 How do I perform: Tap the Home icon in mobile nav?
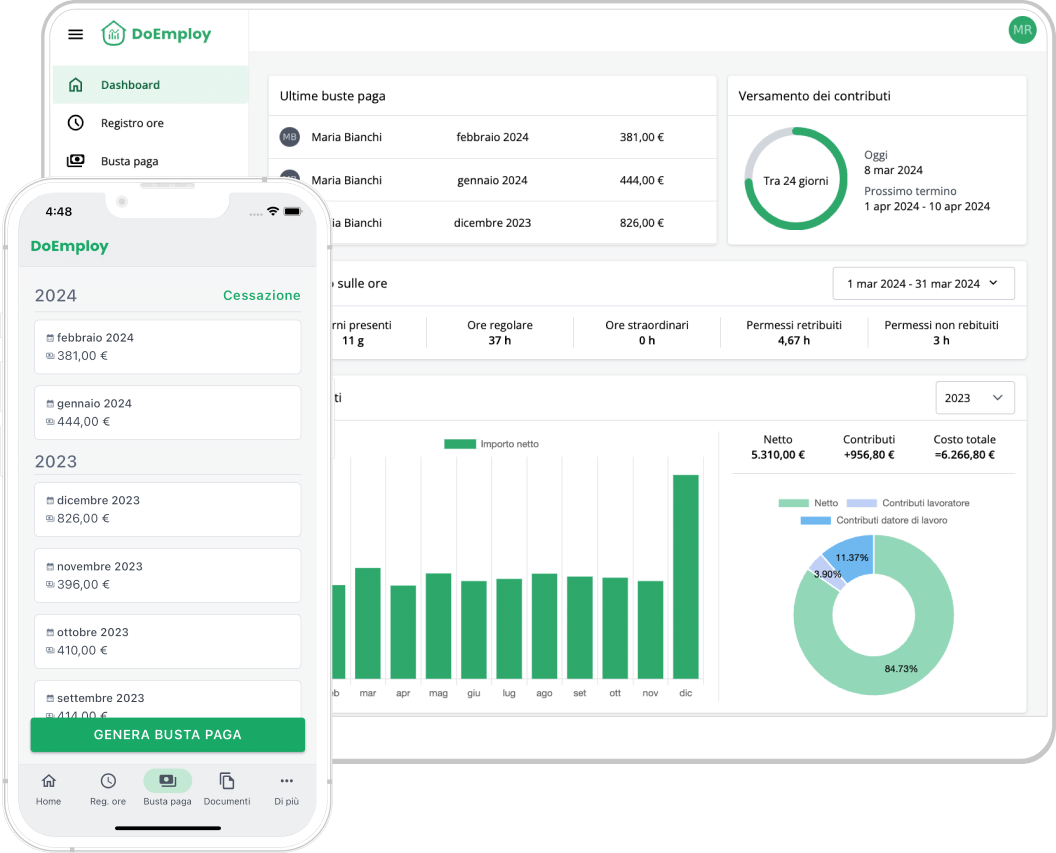48,781
